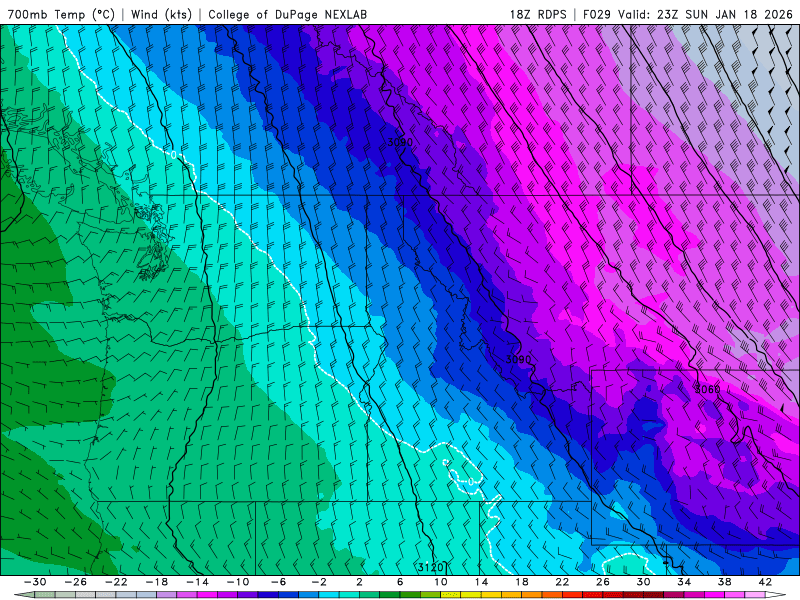
Task: Click the yellow swatch on the temperature colorbar
Action: (x=471, y=595)
